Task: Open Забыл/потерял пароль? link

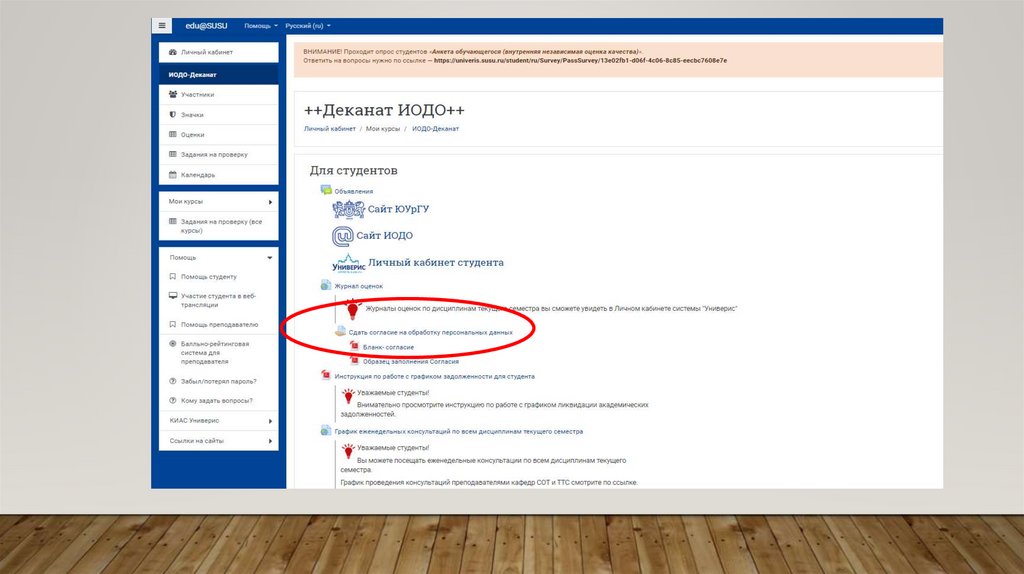Action: pyautogui.click(x=218, y=381)
